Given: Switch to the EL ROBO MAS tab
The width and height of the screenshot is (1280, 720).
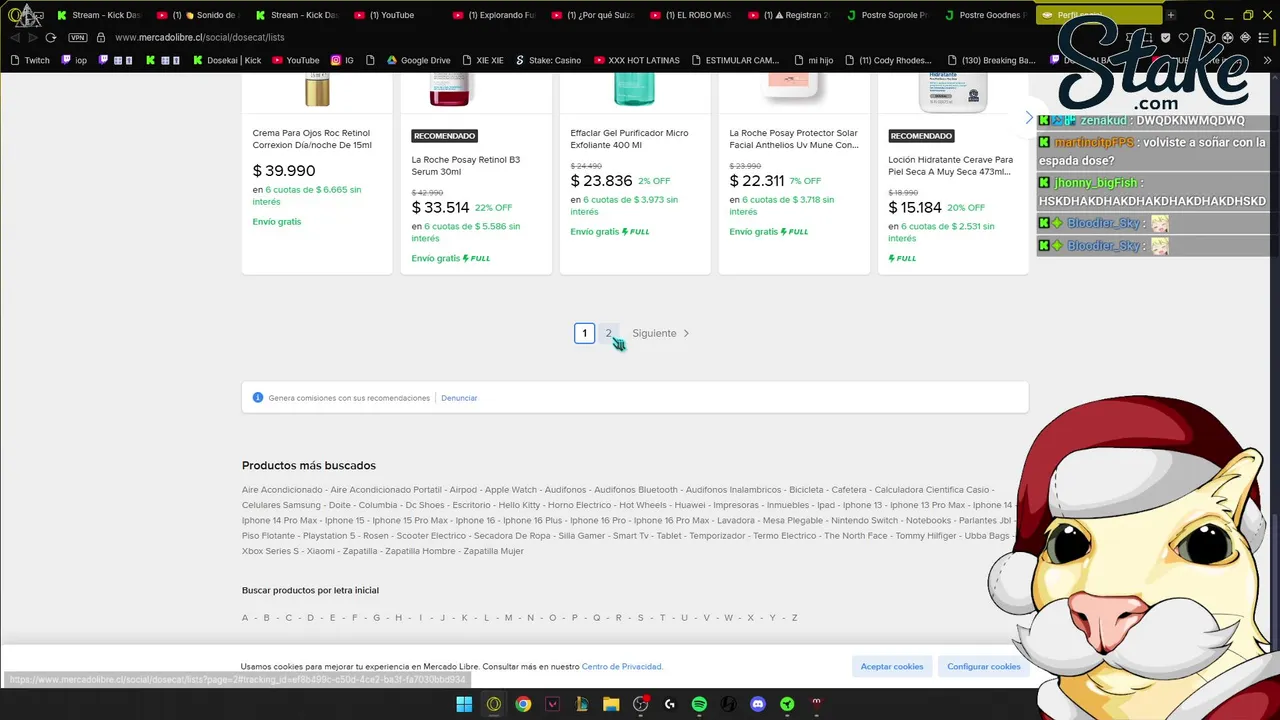Looking at the screenshot, I should [690, 15].
